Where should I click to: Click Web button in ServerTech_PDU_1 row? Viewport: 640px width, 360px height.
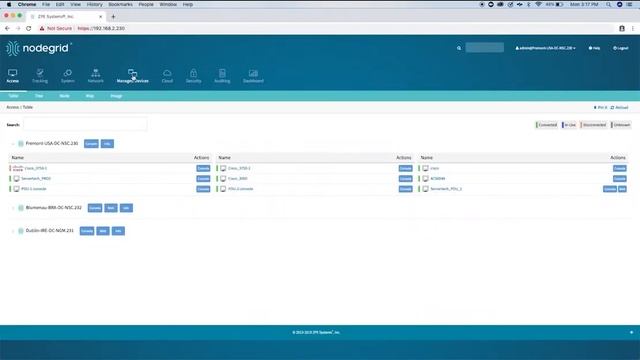pos(622,189)
